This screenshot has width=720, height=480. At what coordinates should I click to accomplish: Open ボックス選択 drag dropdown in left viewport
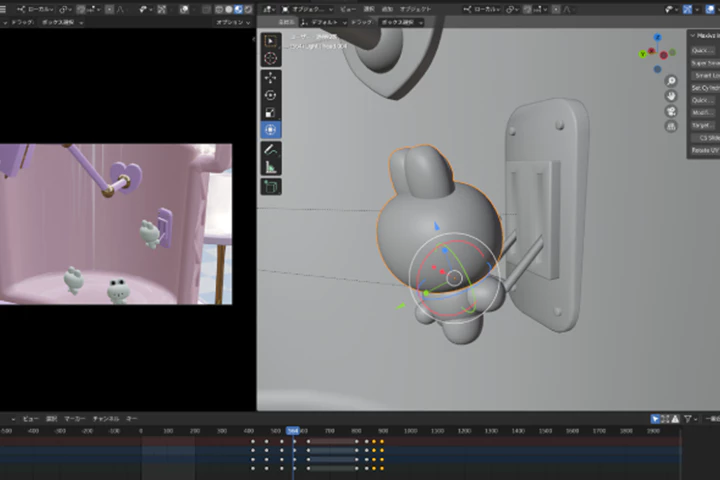click(x=62, y=22)
